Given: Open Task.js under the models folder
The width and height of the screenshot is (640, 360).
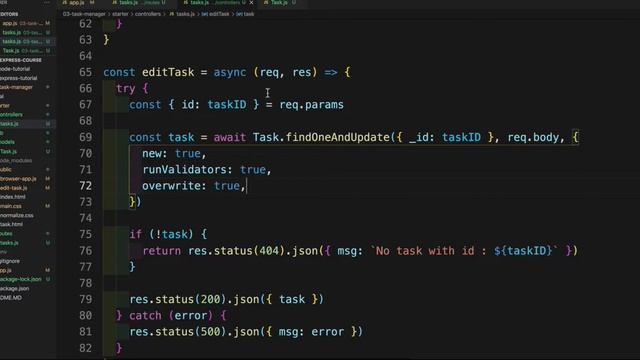Looking at the screenshot, I should (9, 151).
